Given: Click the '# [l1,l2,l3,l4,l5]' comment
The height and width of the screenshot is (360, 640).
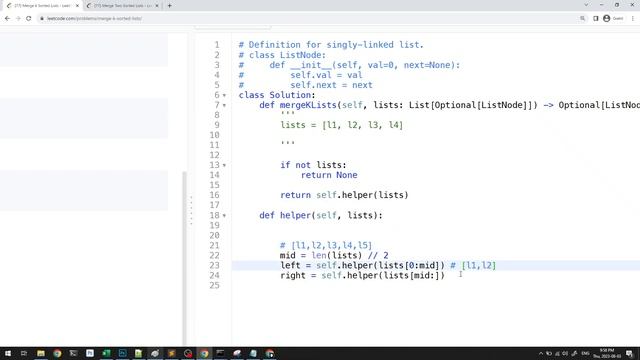Looking at the screenshot, I should [x=326, y=245].
